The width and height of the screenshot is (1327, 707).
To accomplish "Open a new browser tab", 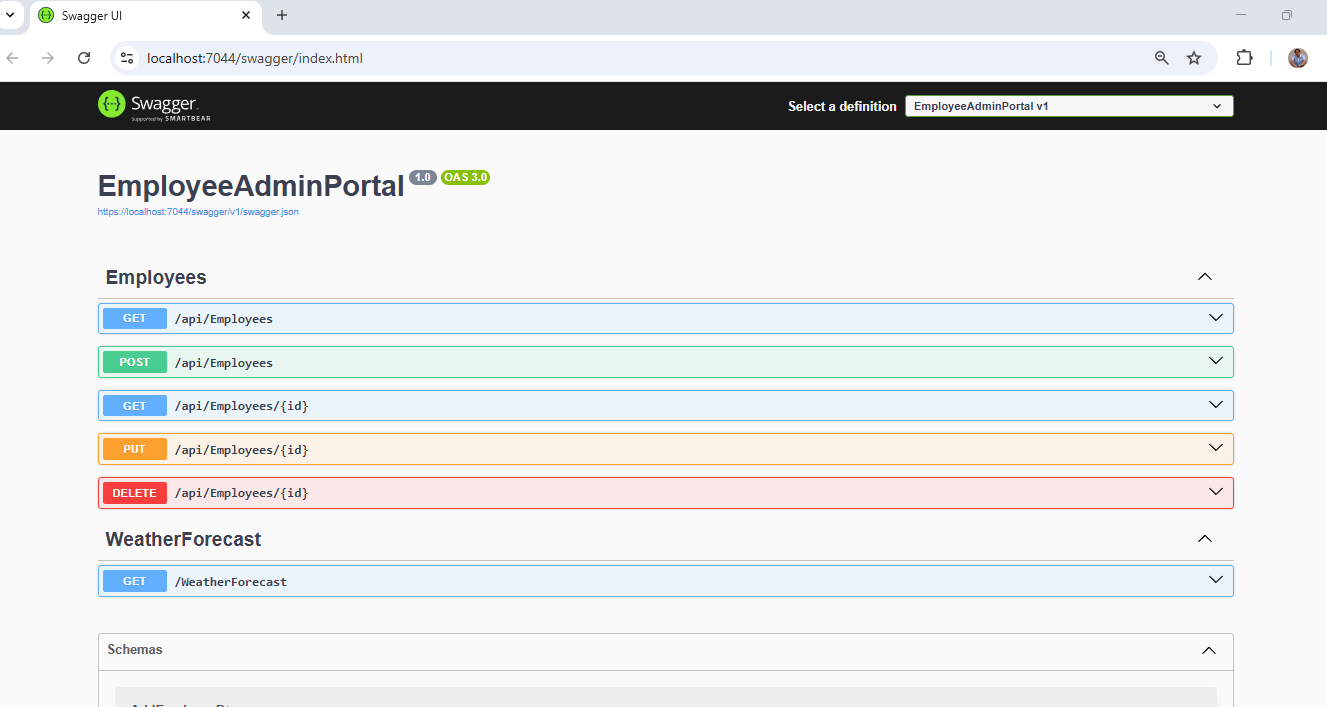I will pos(282,15).
